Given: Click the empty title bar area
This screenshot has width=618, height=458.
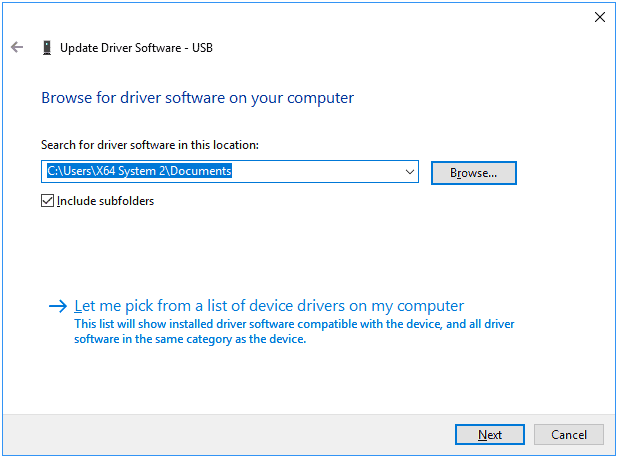Looking at the screenshot, I should [x=300, y=17].
